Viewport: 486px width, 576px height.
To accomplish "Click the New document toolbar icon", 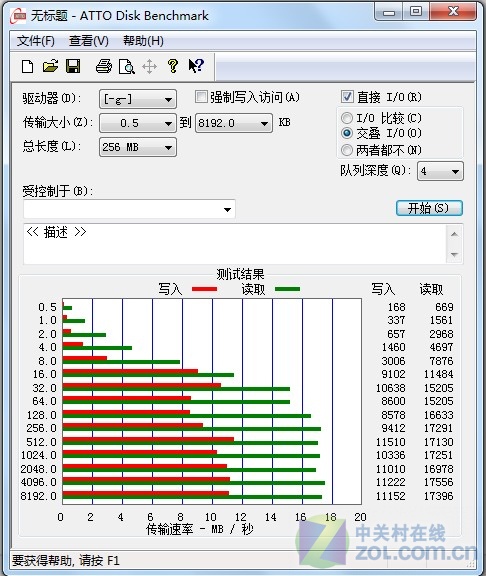I will (28, 66).
